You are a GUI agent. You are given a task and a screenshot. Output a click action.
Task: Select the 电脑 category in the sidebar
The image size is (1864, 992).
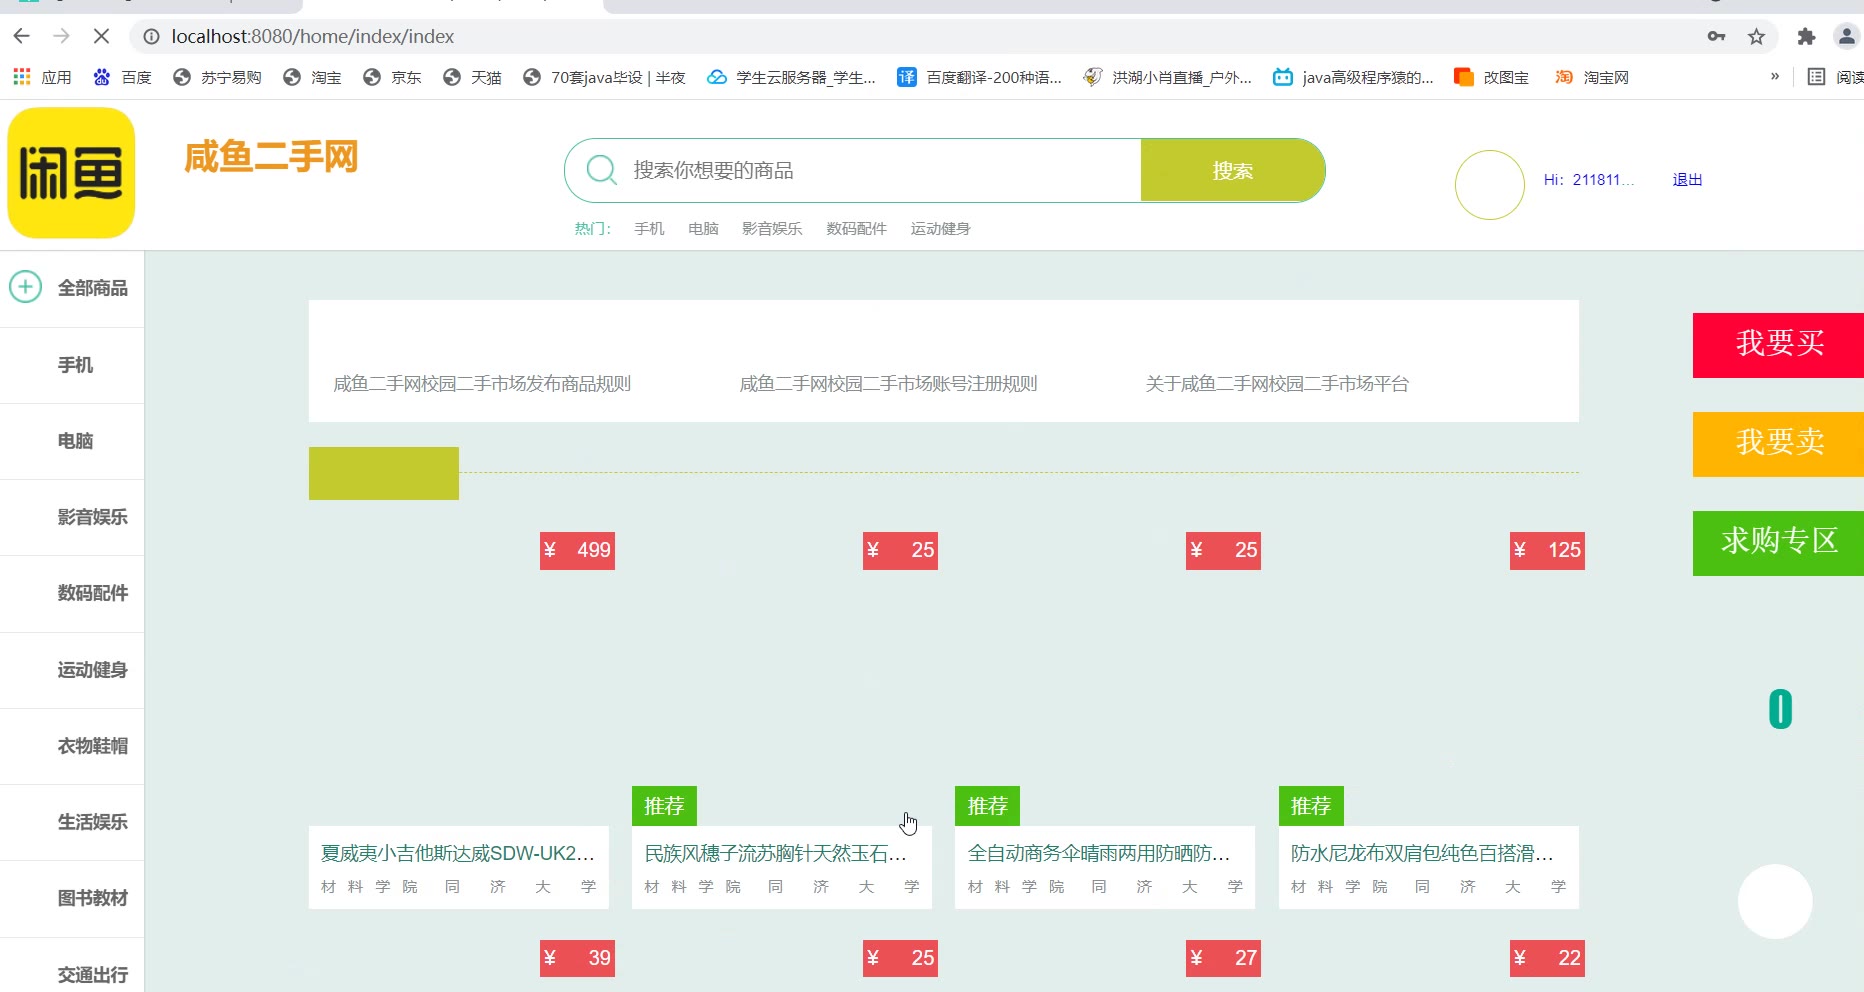(75, 441)
